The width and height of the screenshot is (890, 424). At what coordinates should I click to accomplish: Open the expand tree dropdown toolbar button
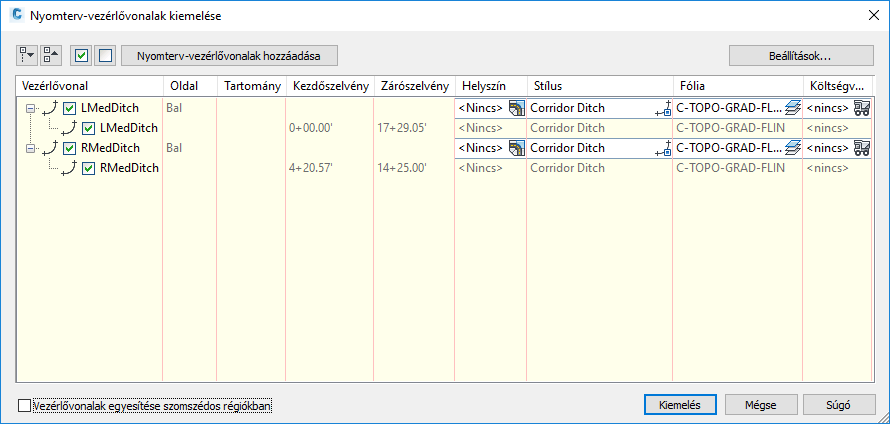point(27,55)
